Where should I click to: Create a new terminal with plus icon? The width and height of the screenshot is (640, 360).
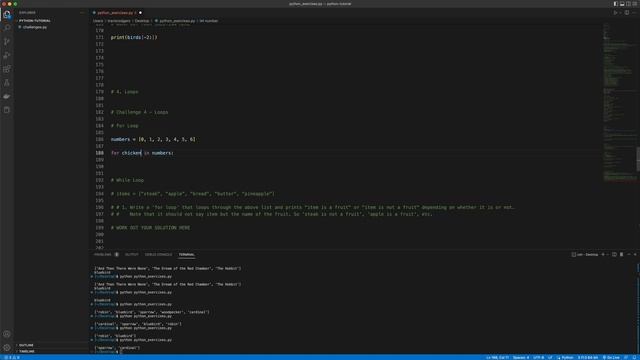pyautogui.click(x=603, y=254)
